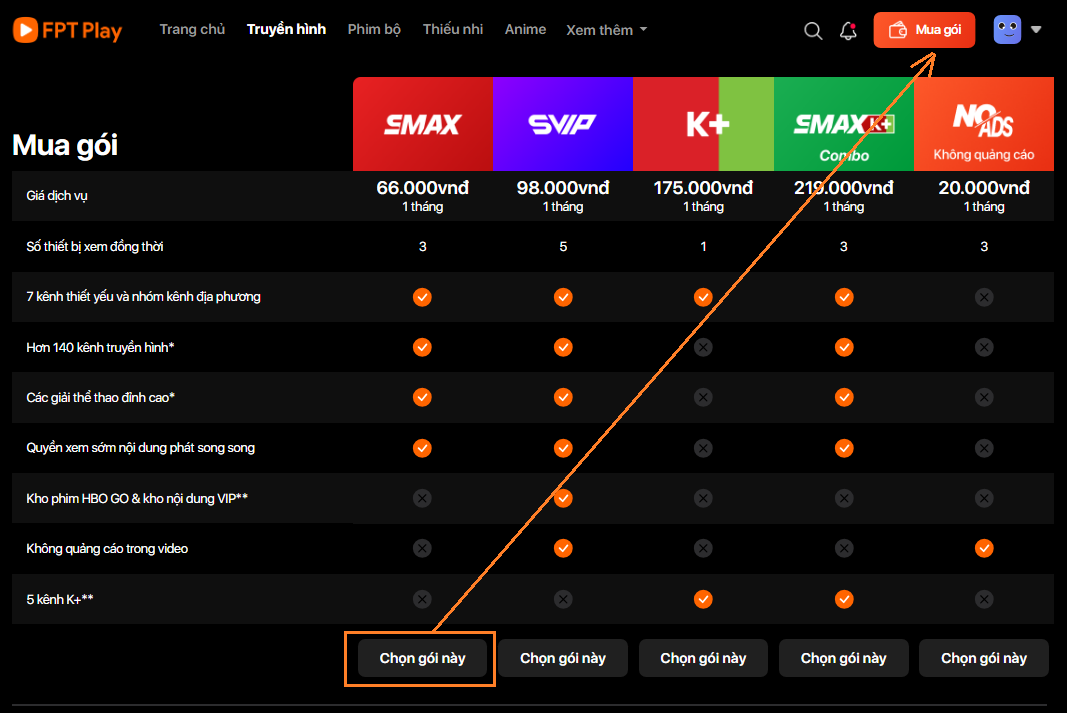The height and width of the screenshot is (713, 1067).
Task: Click SVIP cross for 5 kênh K+
Action: click(x=563, y=599)
